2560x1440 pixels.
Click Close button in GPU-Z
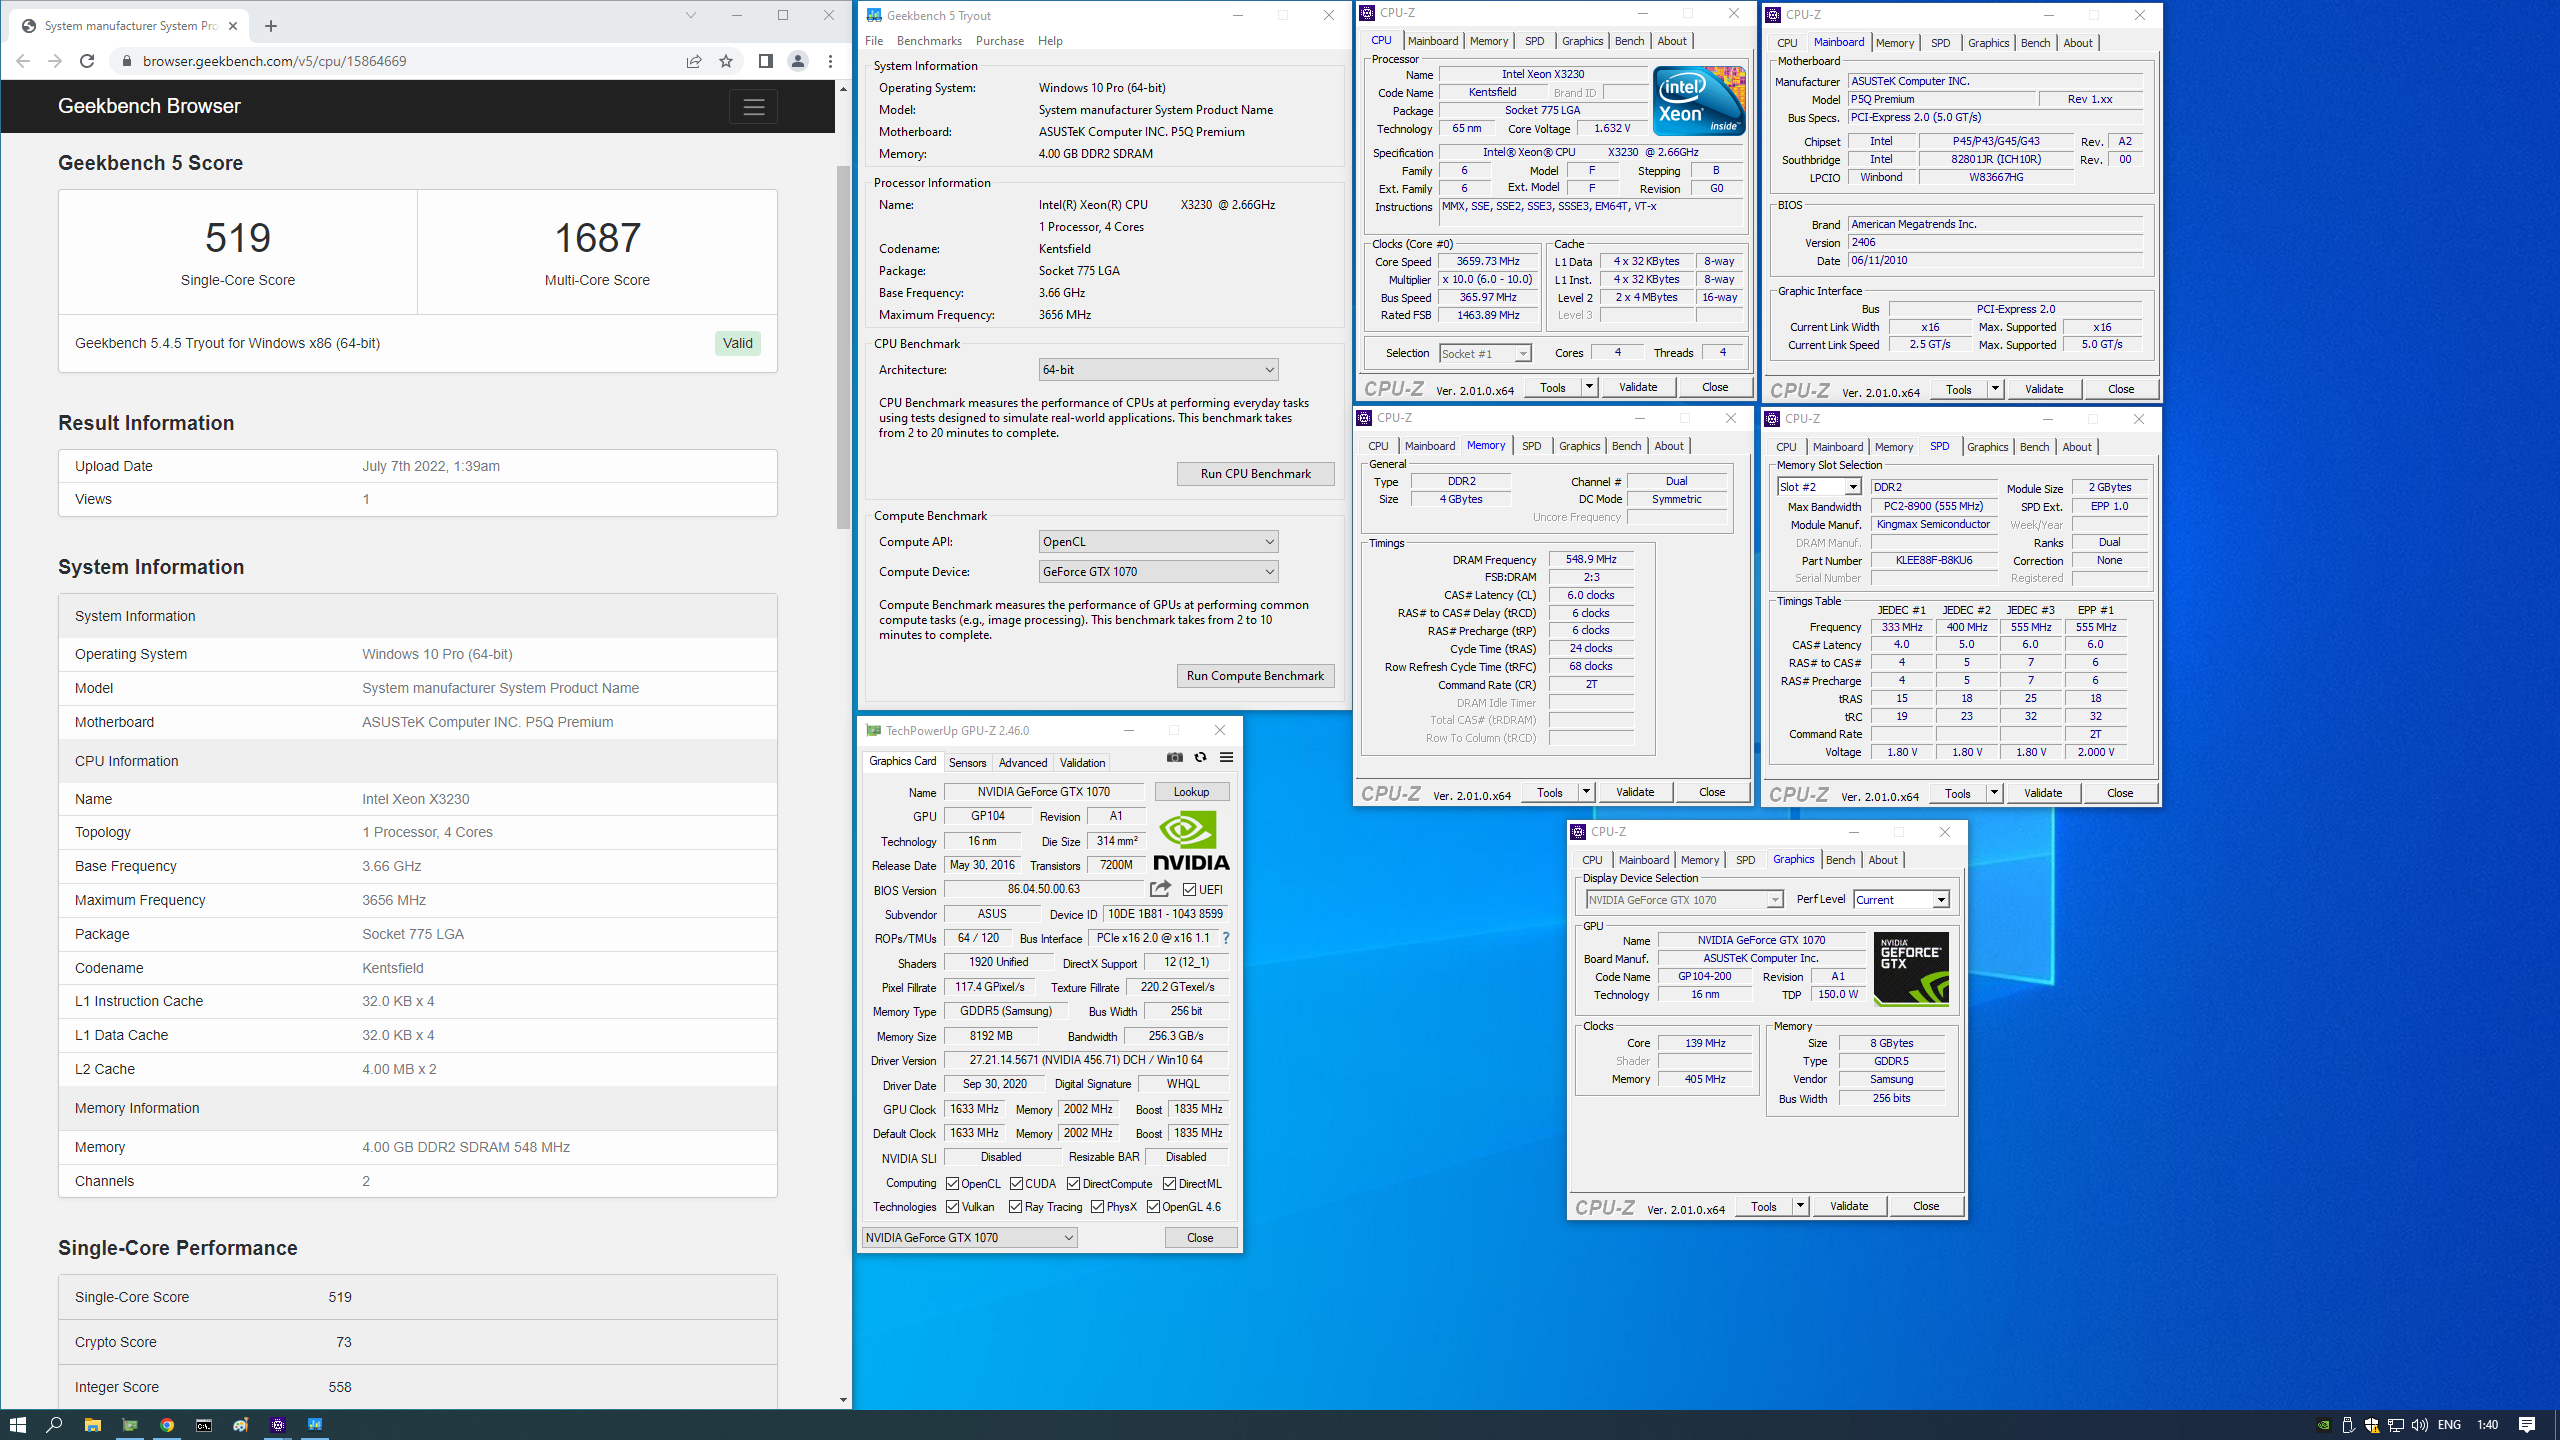(1200, 1237)
